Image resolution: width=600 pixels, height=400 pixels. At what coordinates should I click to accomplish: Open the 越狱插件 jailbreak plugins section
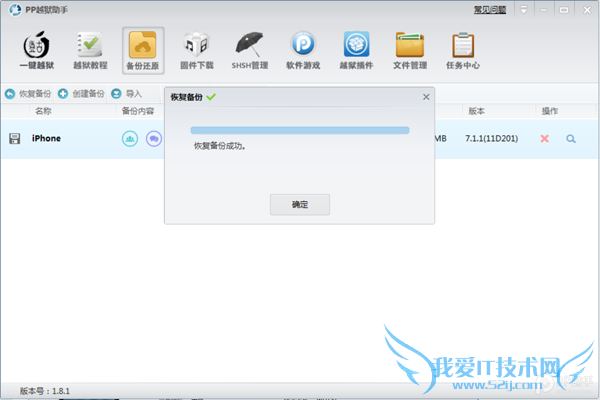pos(356,51)
